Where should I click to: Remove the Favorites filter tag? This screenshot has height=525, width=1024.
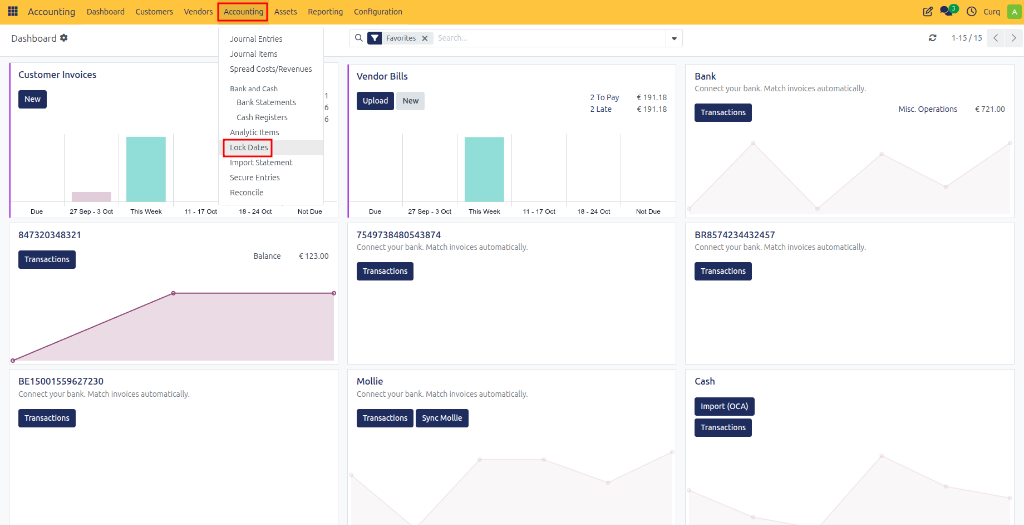(424, 39)
